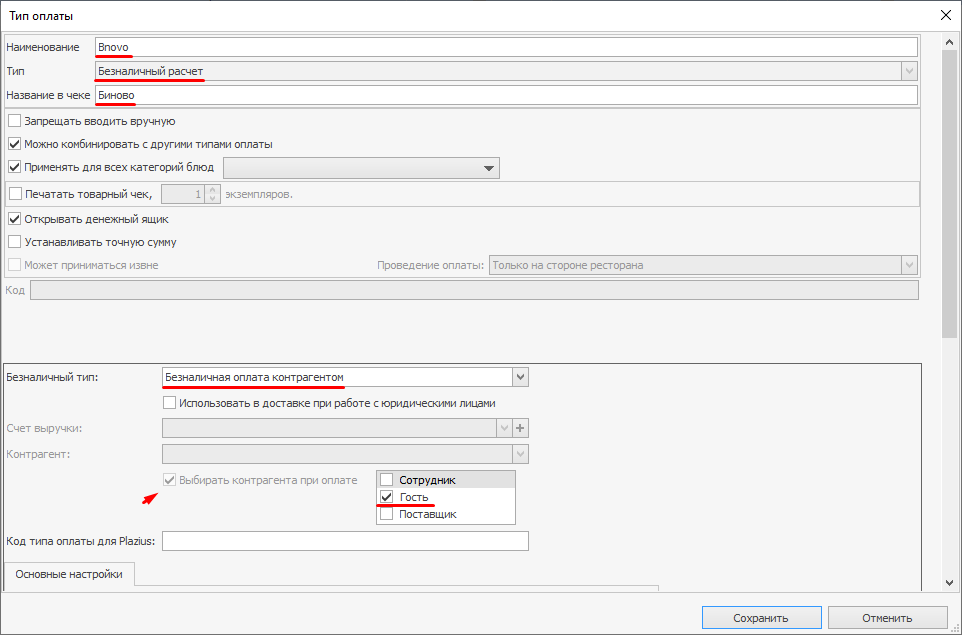Expand the Счет выручки dropdown
Screen dimensions: 962x636
504,428
